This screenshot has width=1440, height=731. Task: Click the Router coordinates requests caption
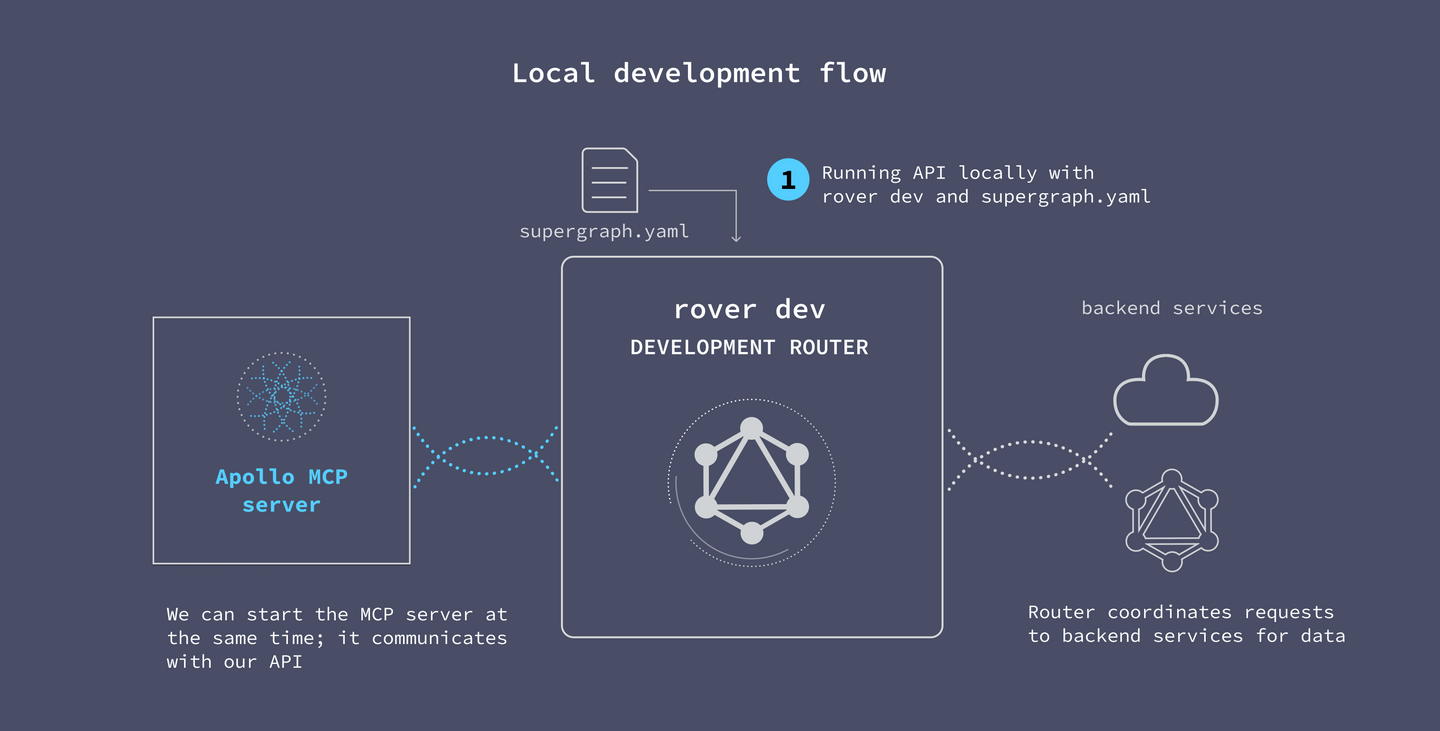pos(1186,624)
